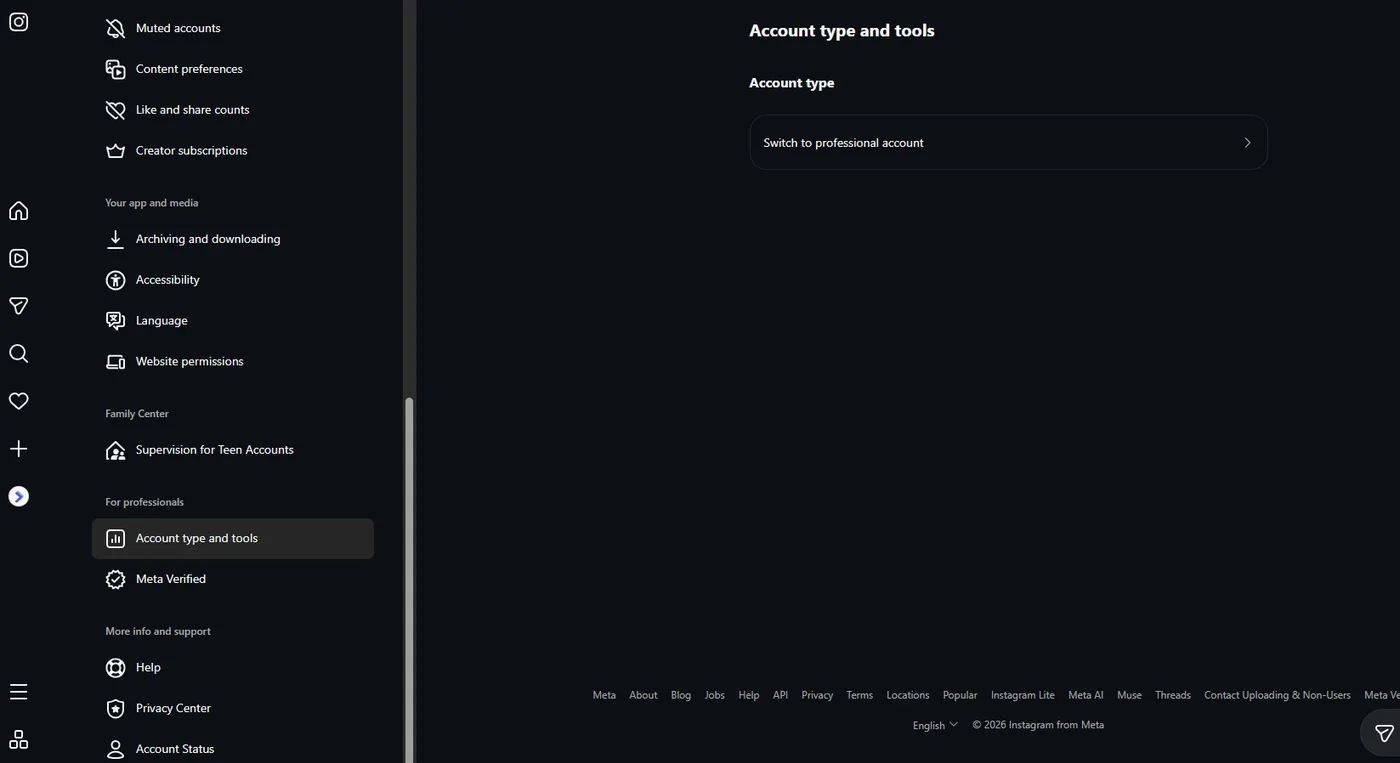
Task: Open Reels from the left rail
Action: [x=19, y=258]
